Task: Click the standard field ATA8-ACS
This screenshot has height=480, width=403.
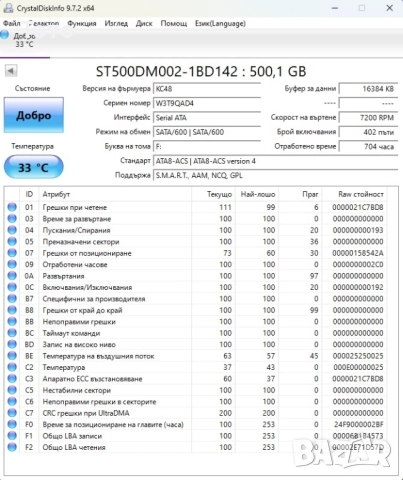Action: 275,161
